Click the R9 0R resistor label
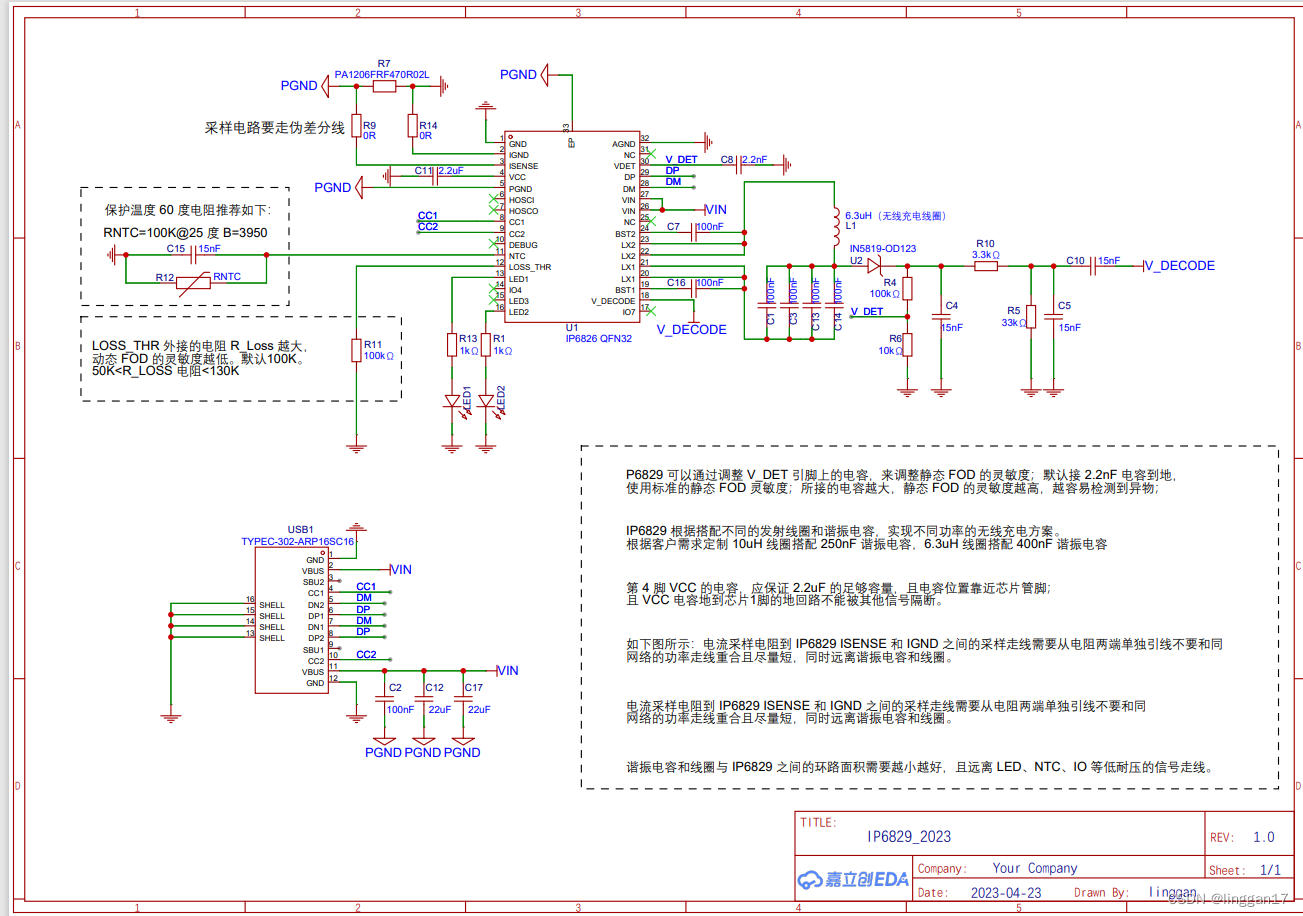 [369, 130]
